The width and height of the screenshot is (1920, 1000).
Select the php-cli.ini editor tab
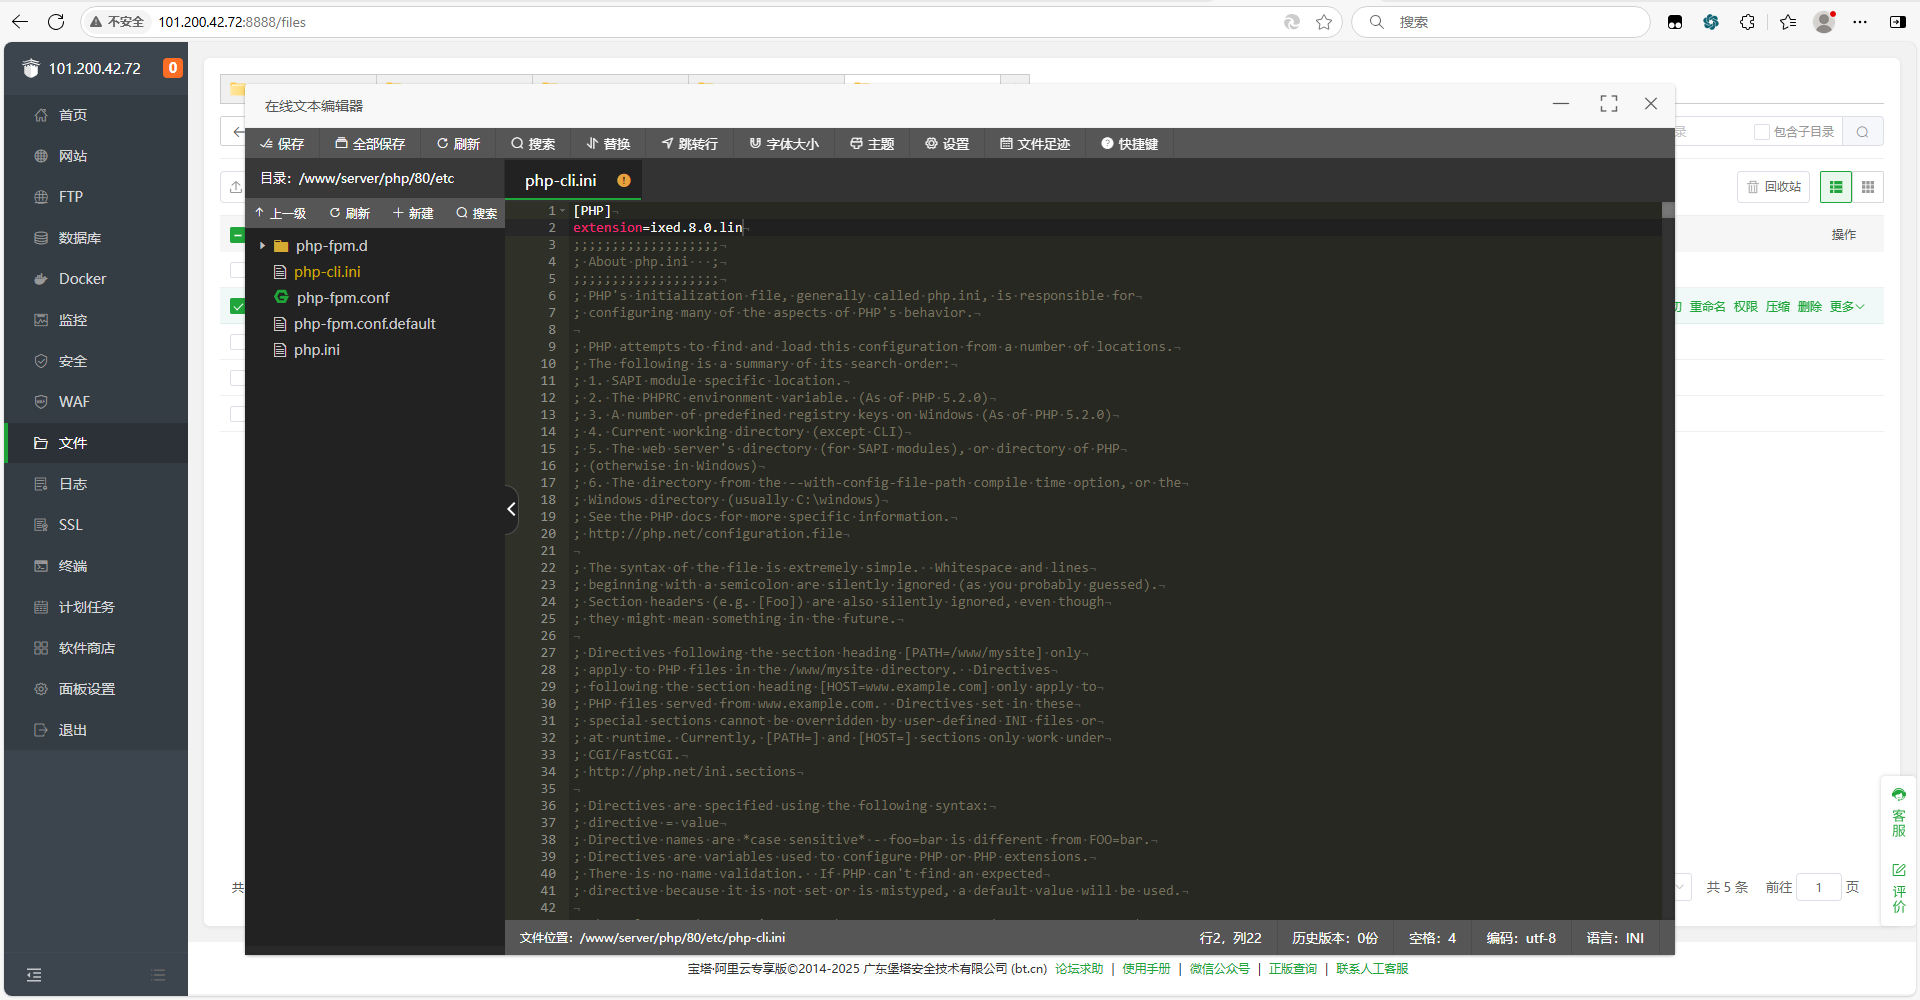click(561, 181)
